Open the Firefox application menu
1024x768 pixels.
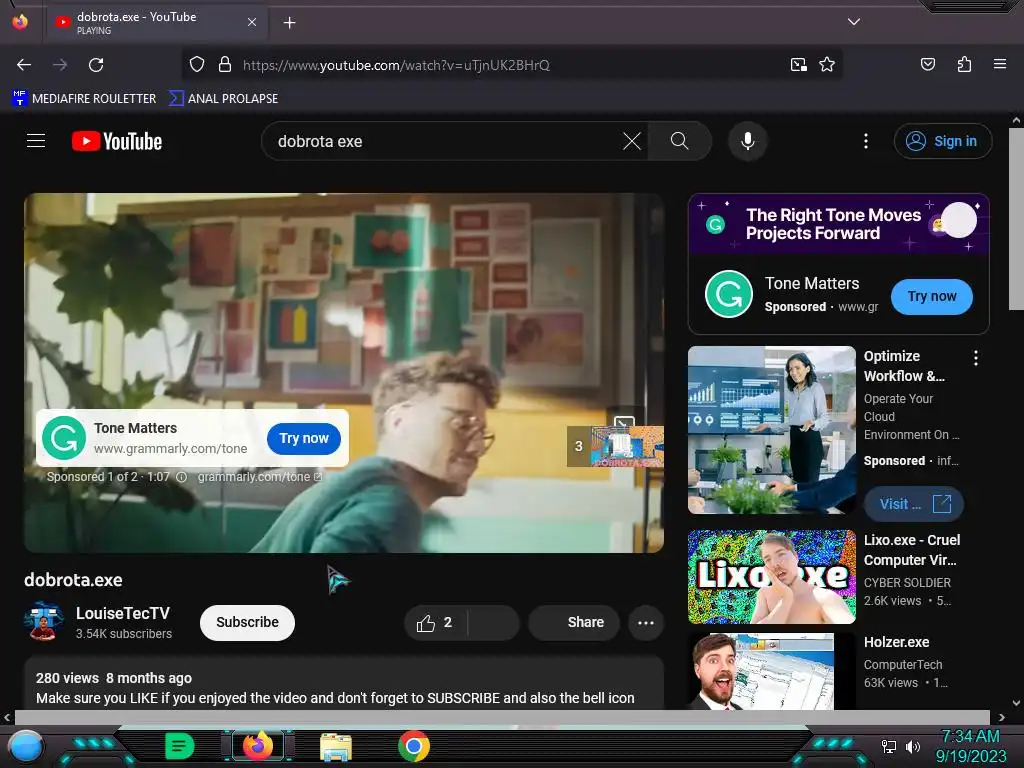click(x=999, y=64)
